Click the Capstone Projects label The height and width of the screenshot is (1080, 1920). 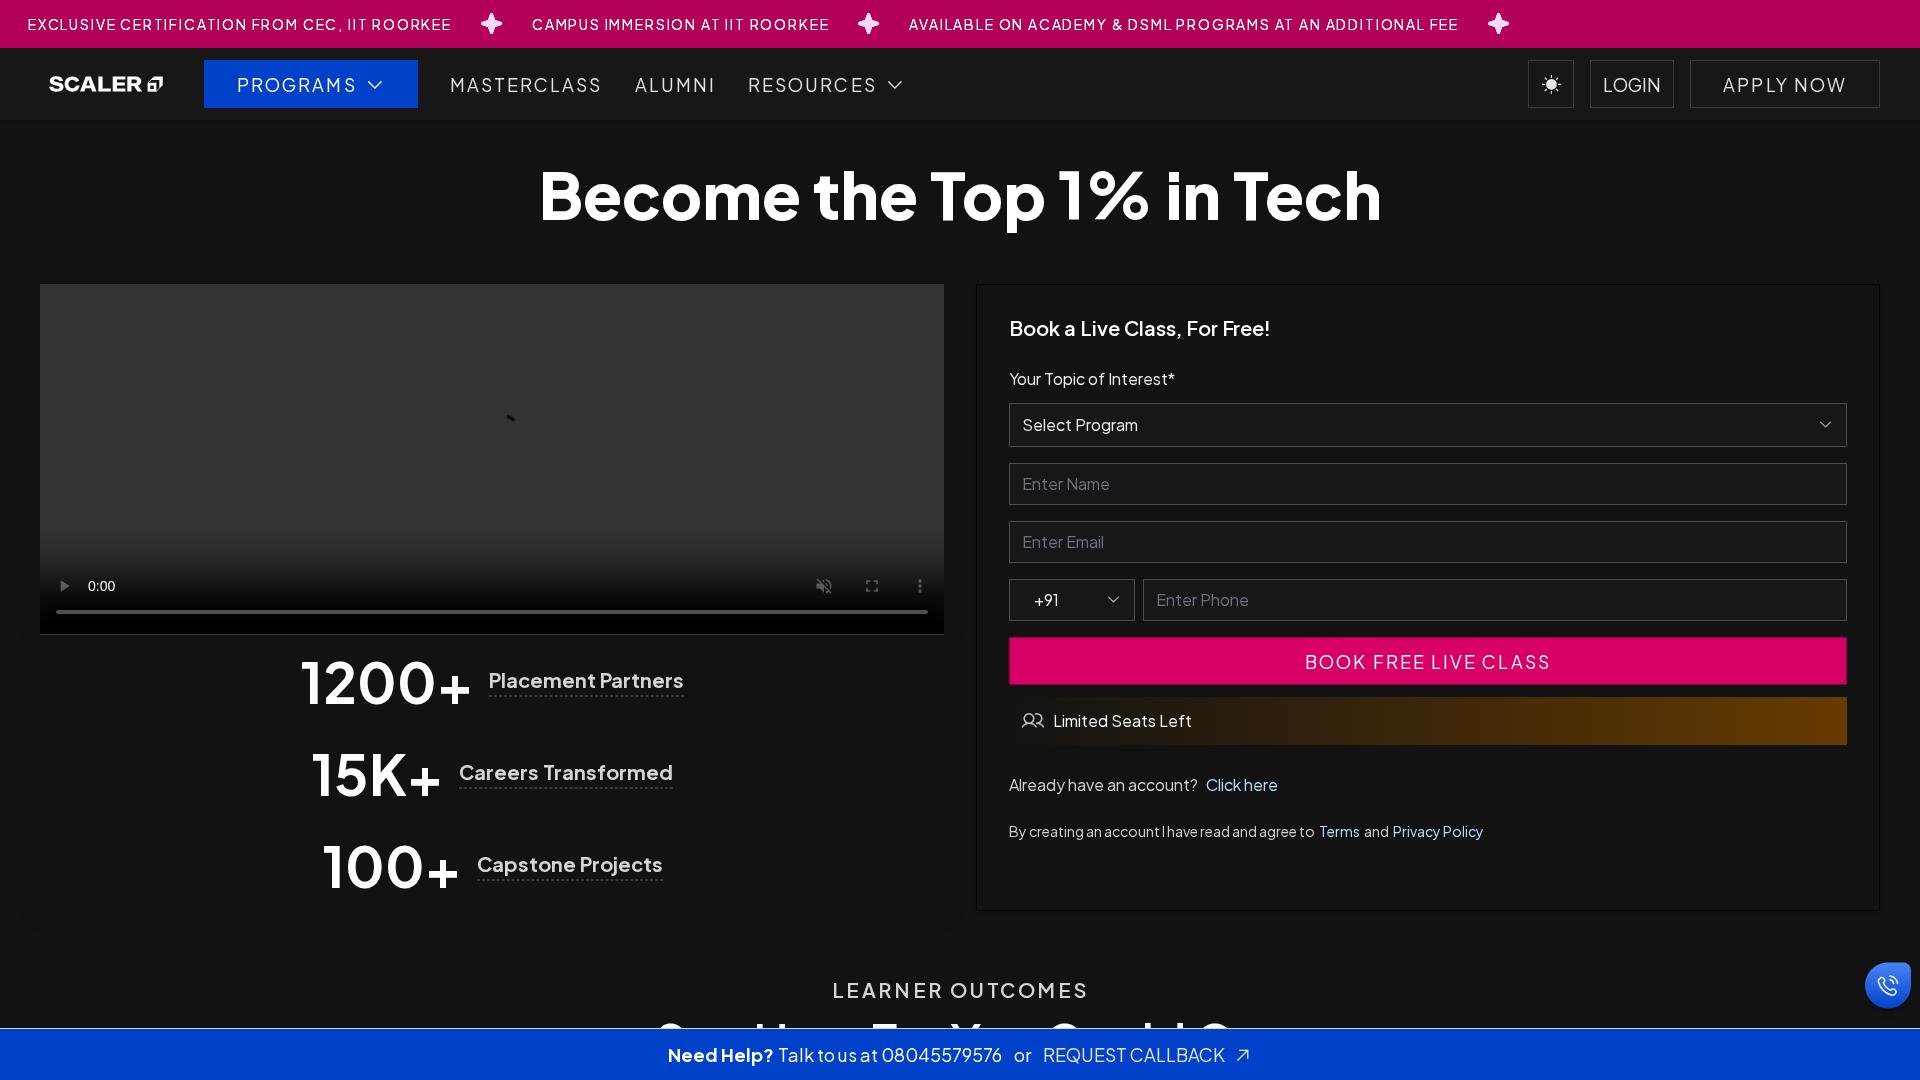(570, 865)
